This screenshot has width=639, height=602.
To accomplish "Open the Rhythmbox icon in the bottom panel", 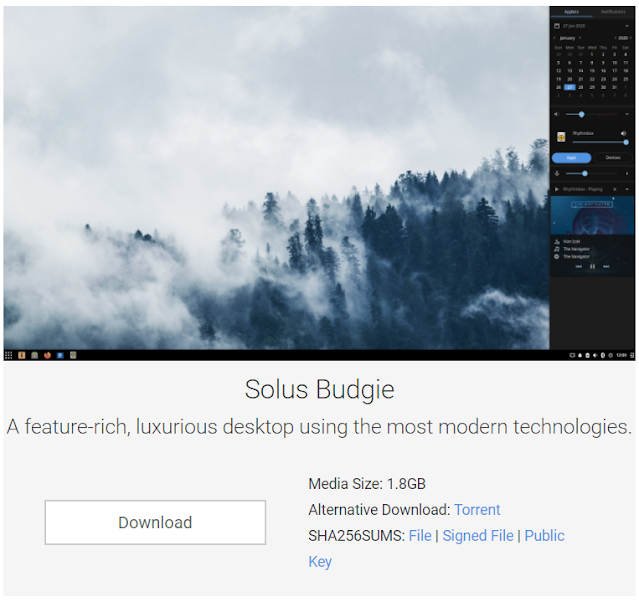I will [x=73, y=355].
